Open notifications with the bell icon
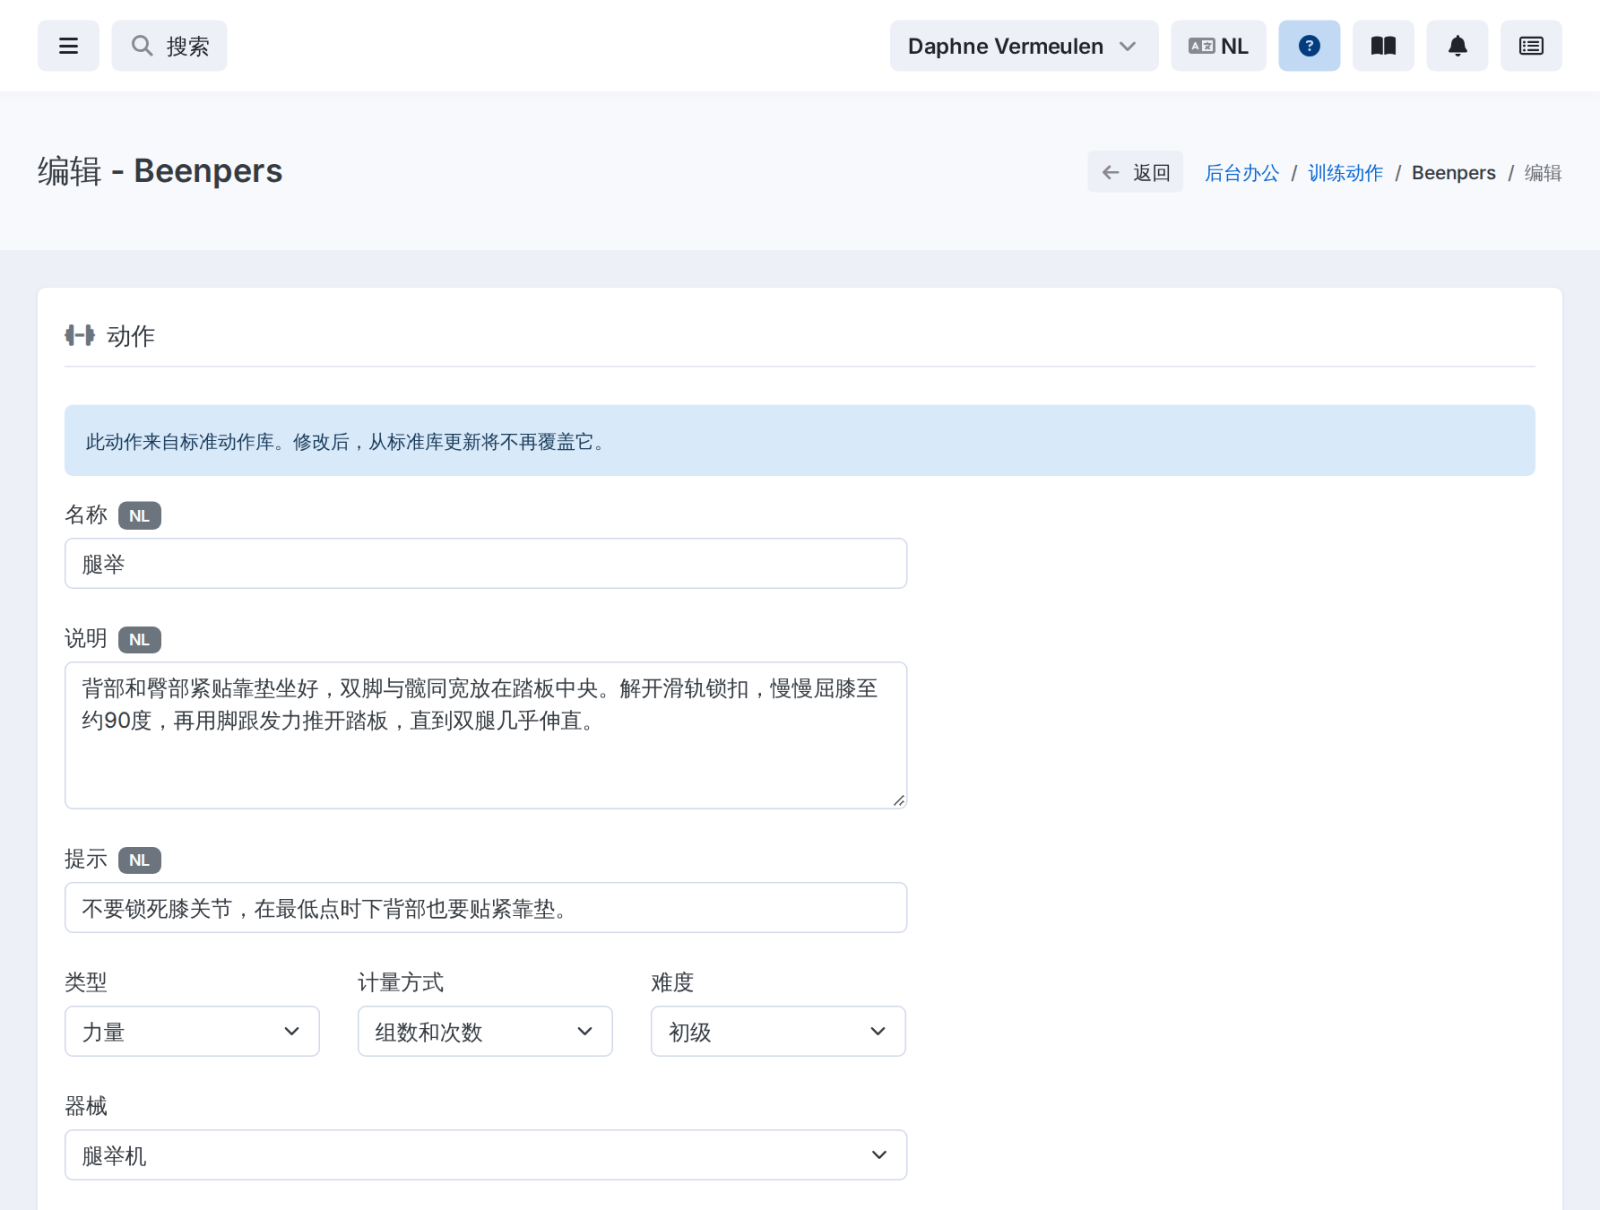This screenshot has height=1210, width=1600. (1457, 46)
